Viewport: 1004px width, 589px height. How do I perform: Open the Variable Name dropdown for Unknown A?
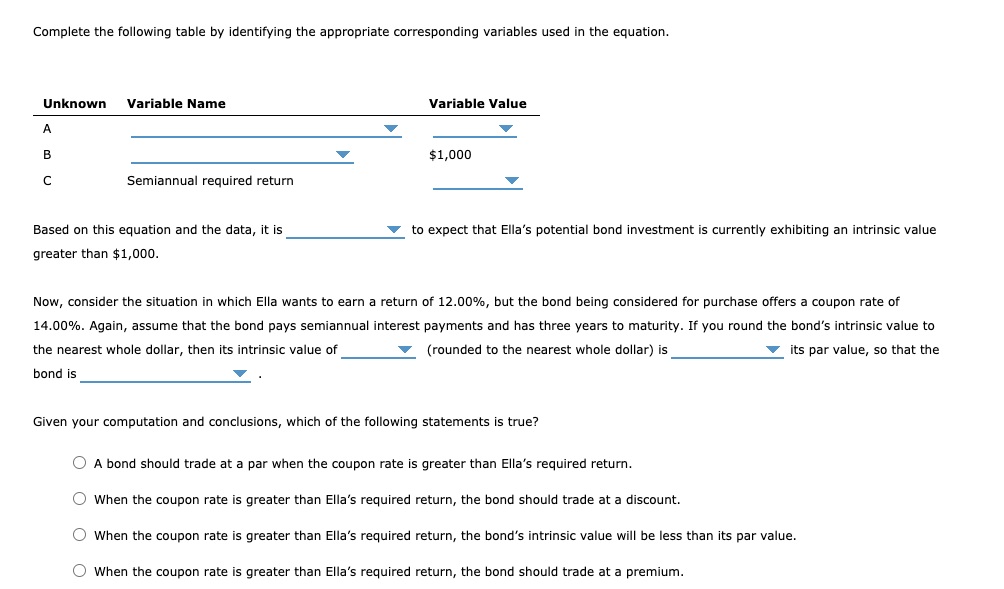(391, 128)
